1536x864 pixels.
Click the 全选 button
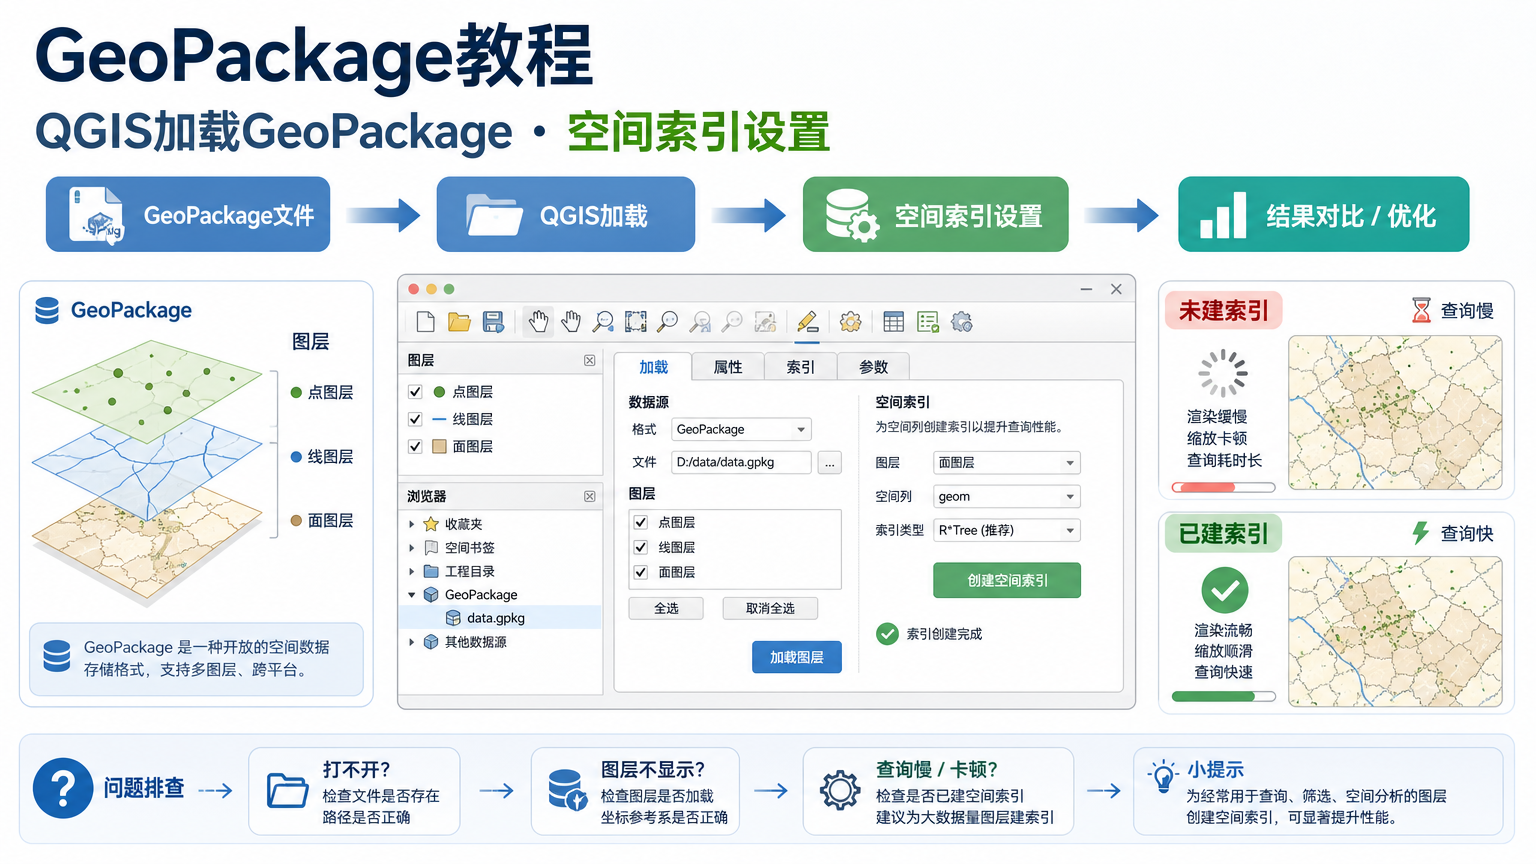click(x=666, y=608)
